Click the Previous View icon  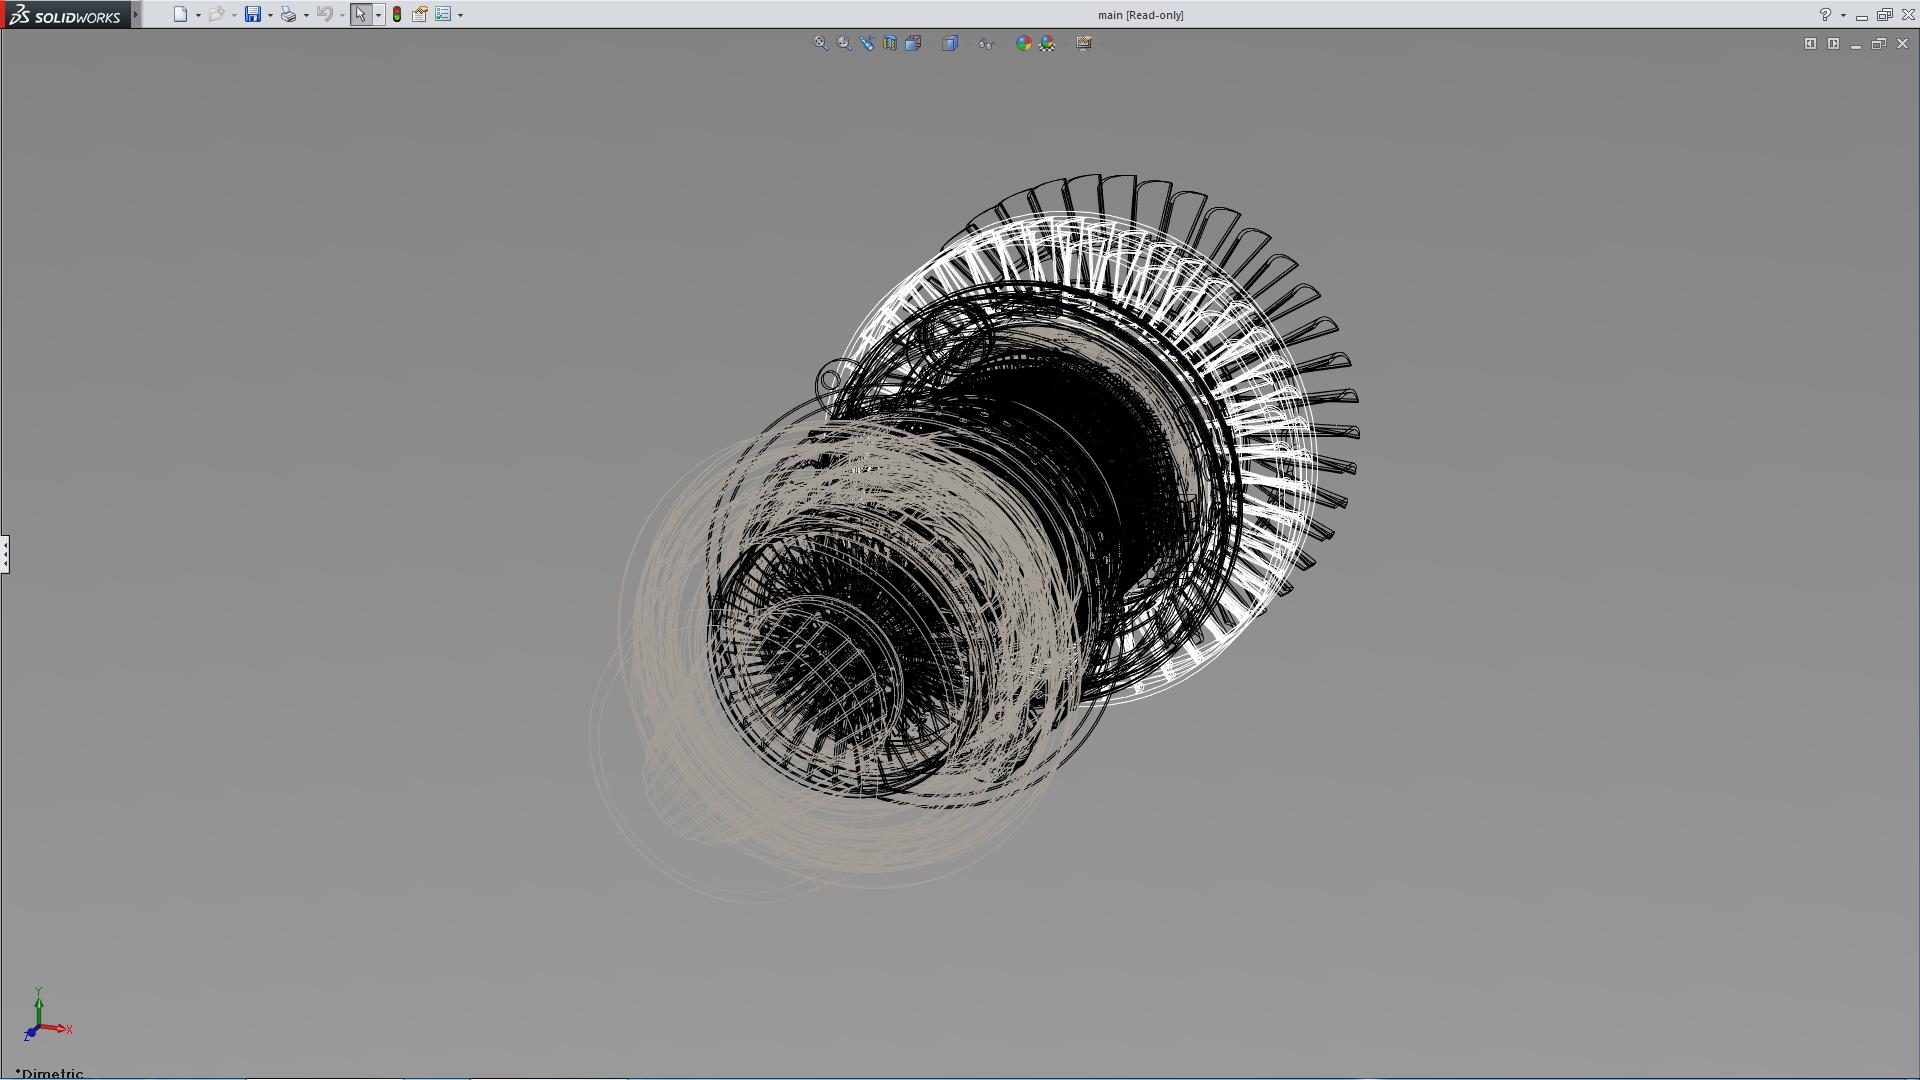(x=867, y=43)
